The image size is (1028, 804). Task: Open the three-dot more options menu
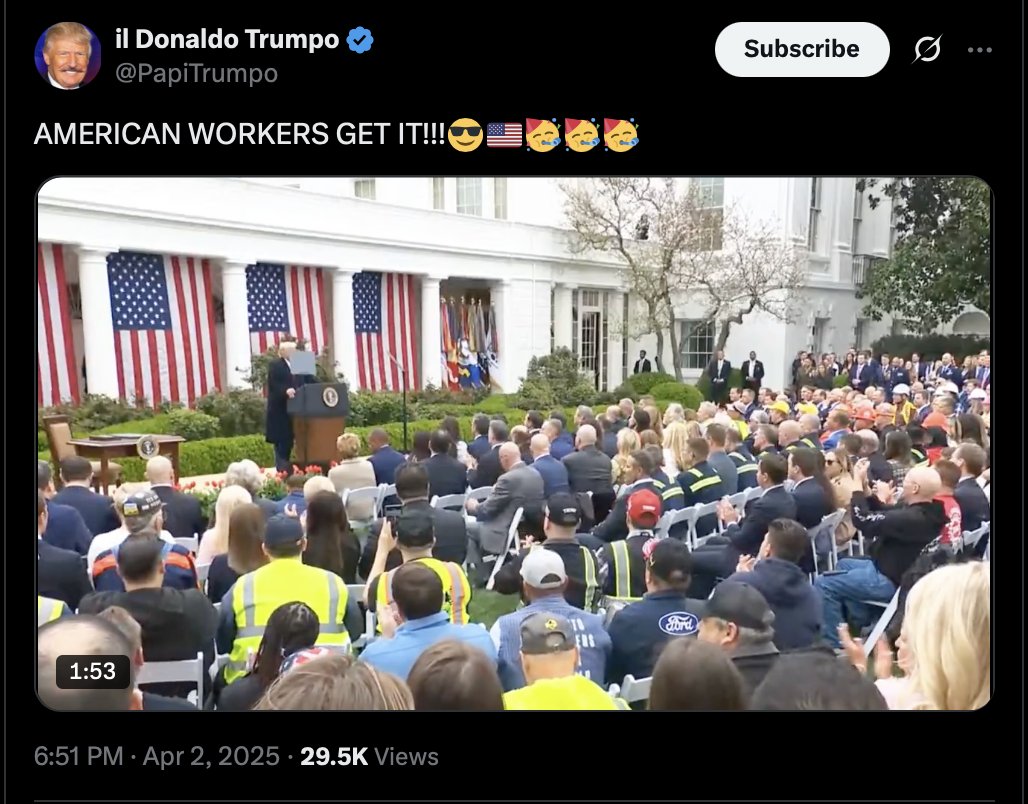[979, 50]
